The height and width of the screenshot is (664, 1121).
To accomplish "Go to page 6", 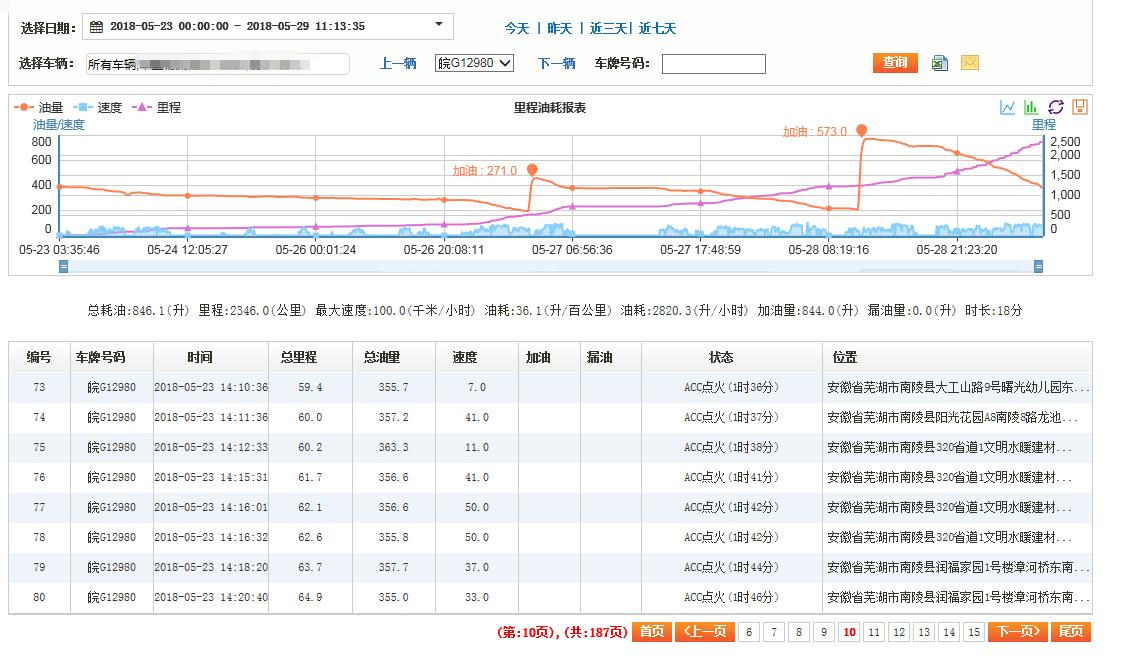I will tap(749, 632).
